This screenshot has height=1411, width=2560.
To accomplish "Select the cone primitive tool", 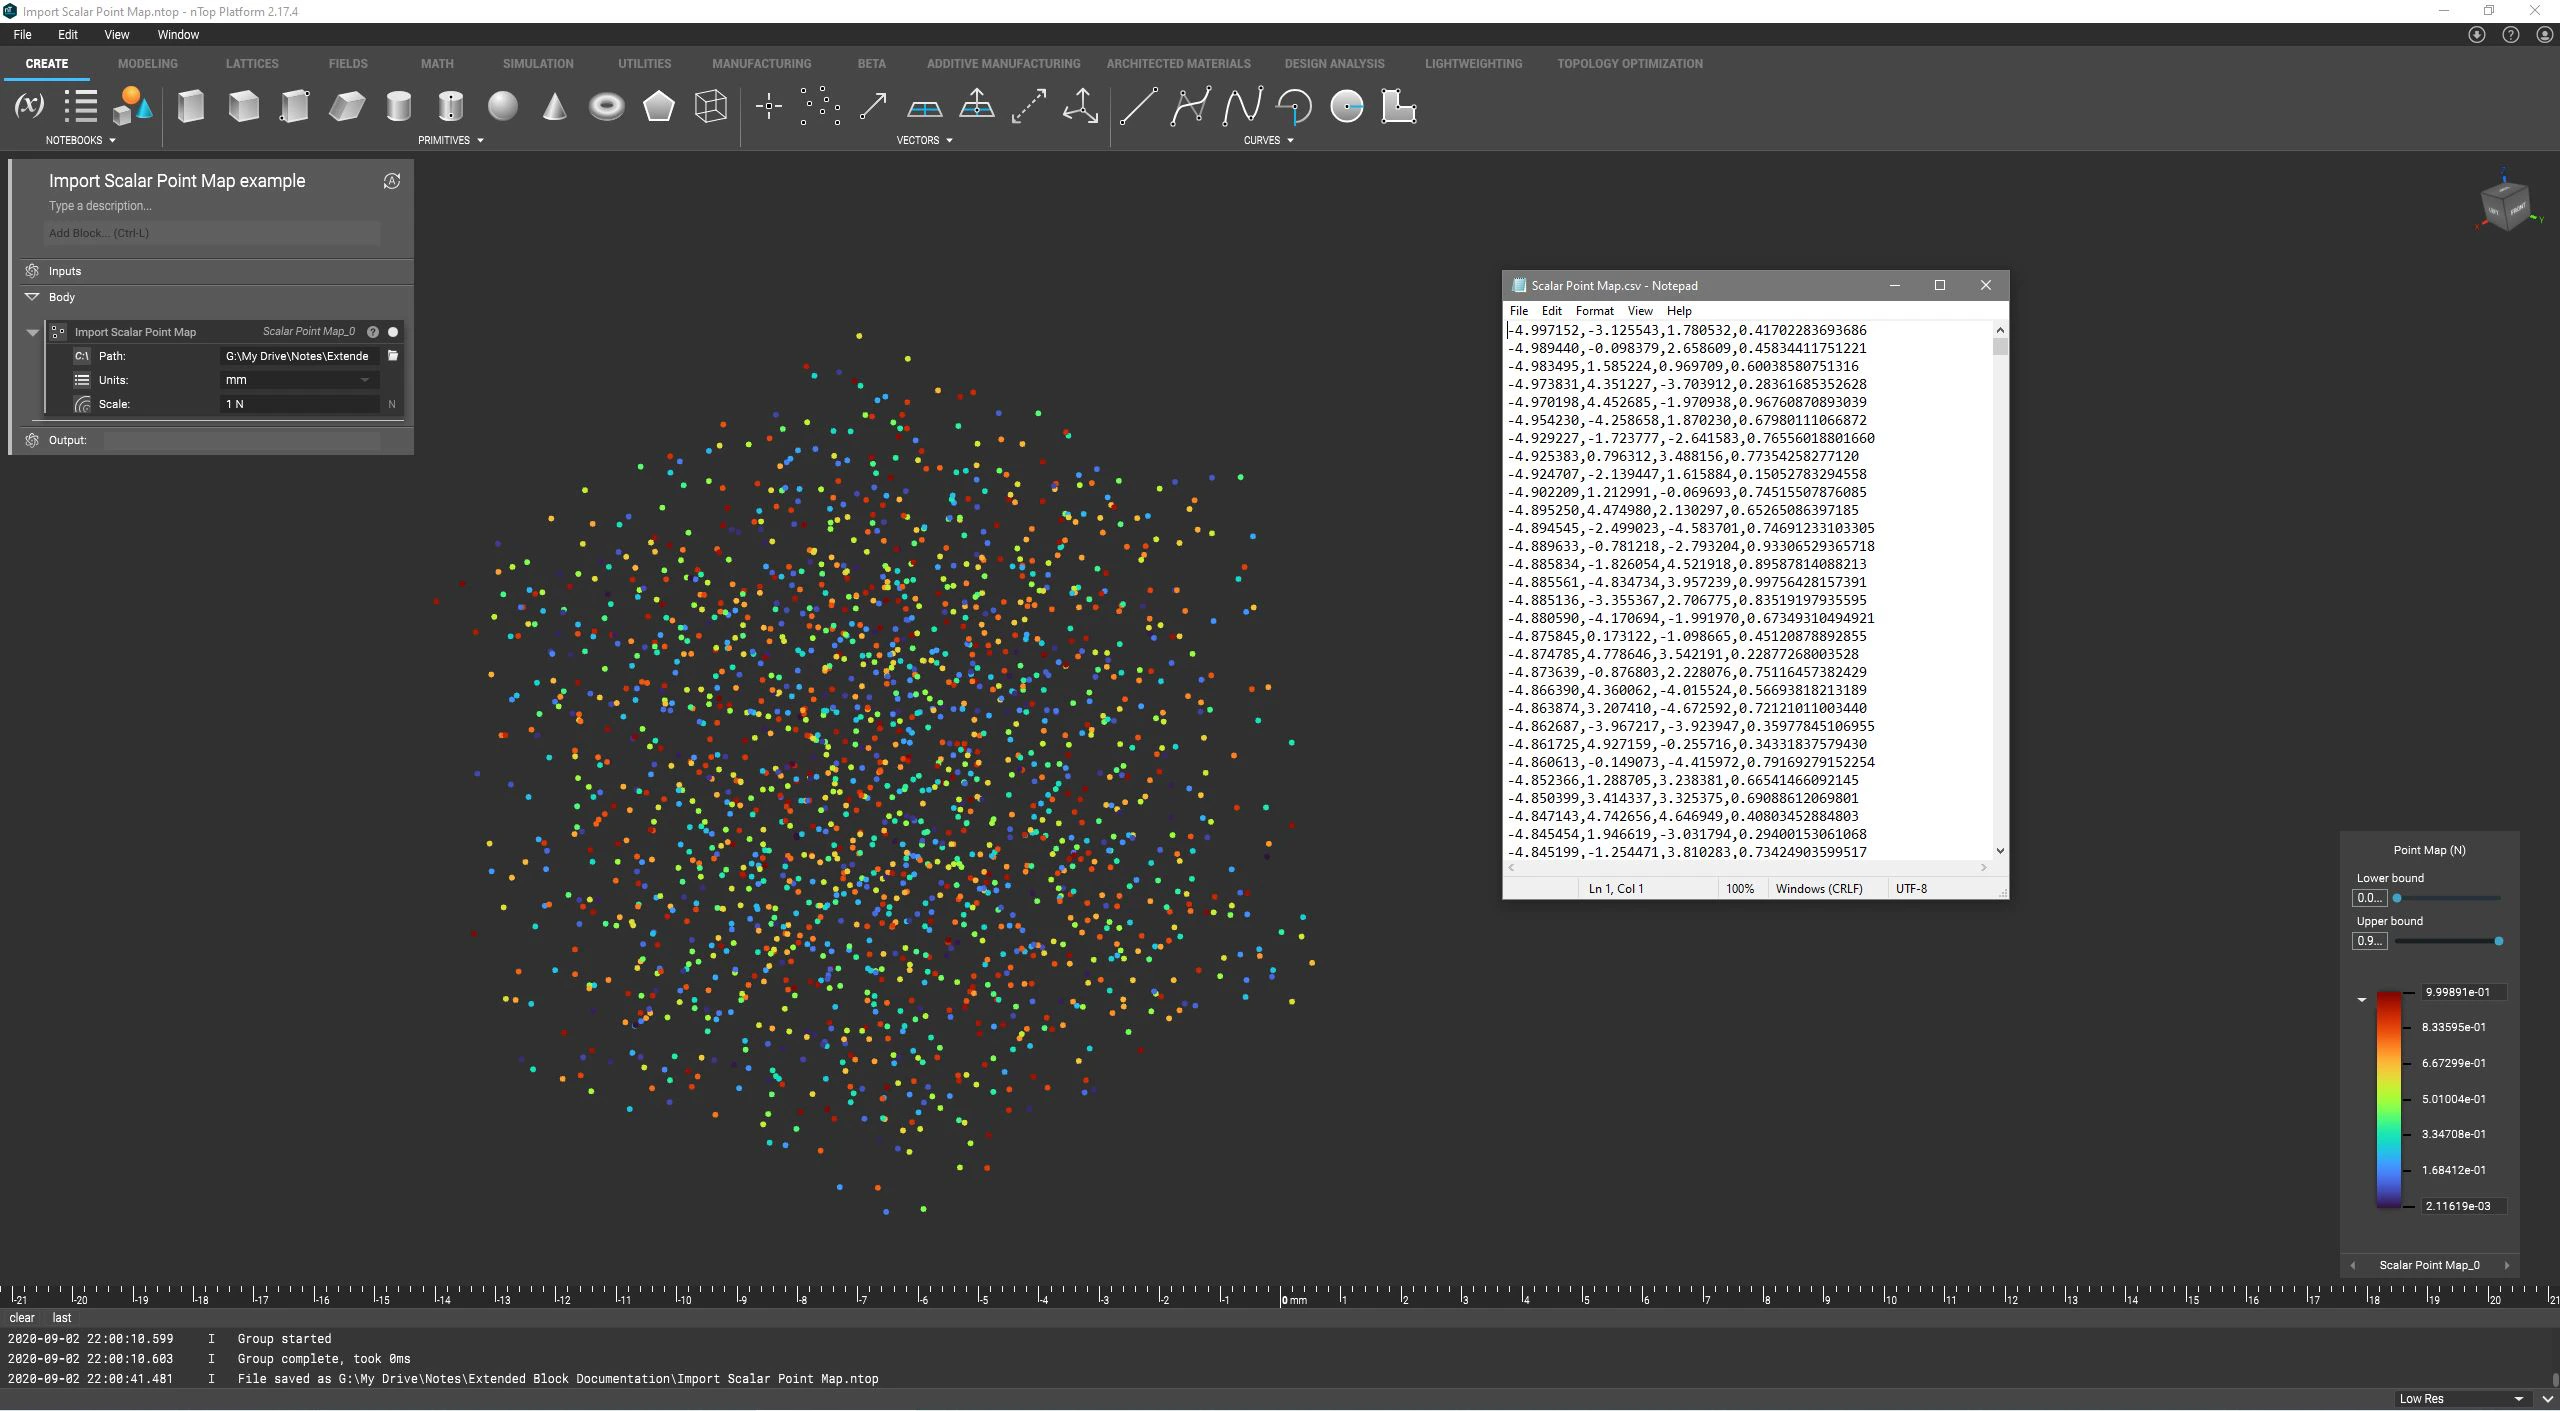I will [x=553, y=106].
